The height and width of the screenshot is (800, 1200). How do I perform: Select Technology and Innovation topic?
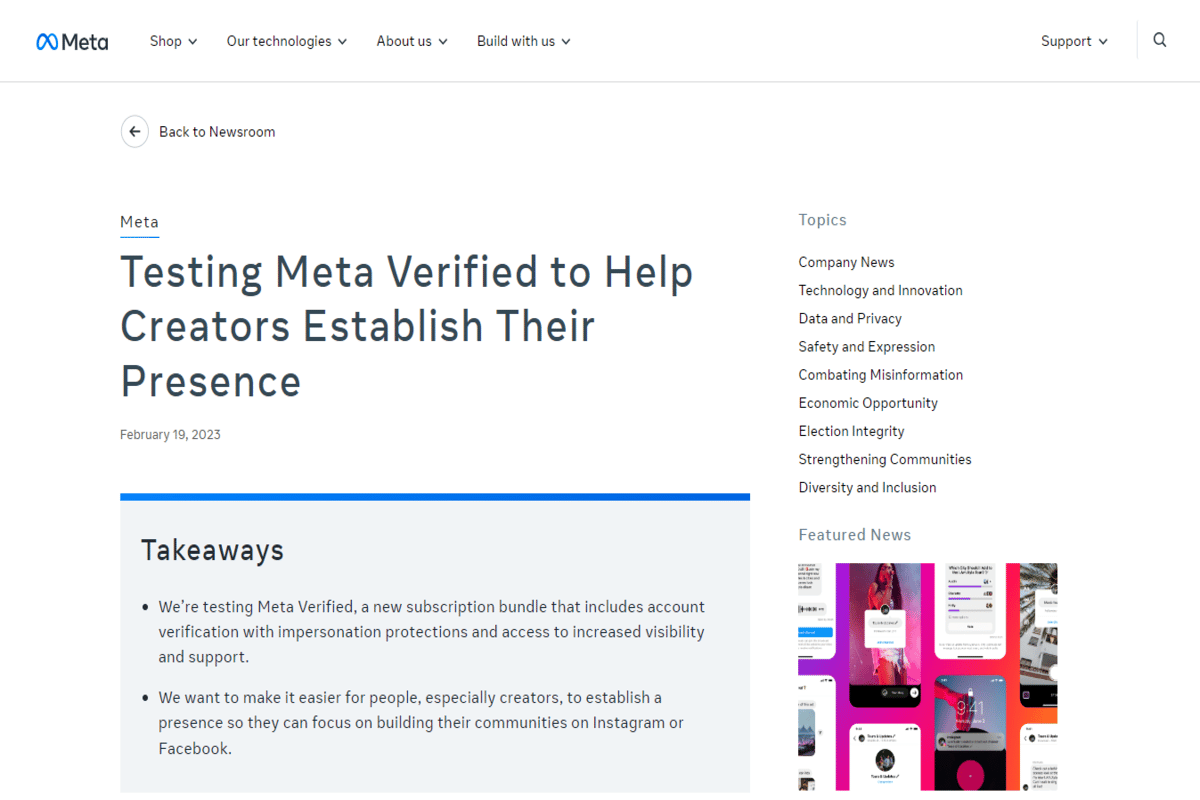[880, 290]
